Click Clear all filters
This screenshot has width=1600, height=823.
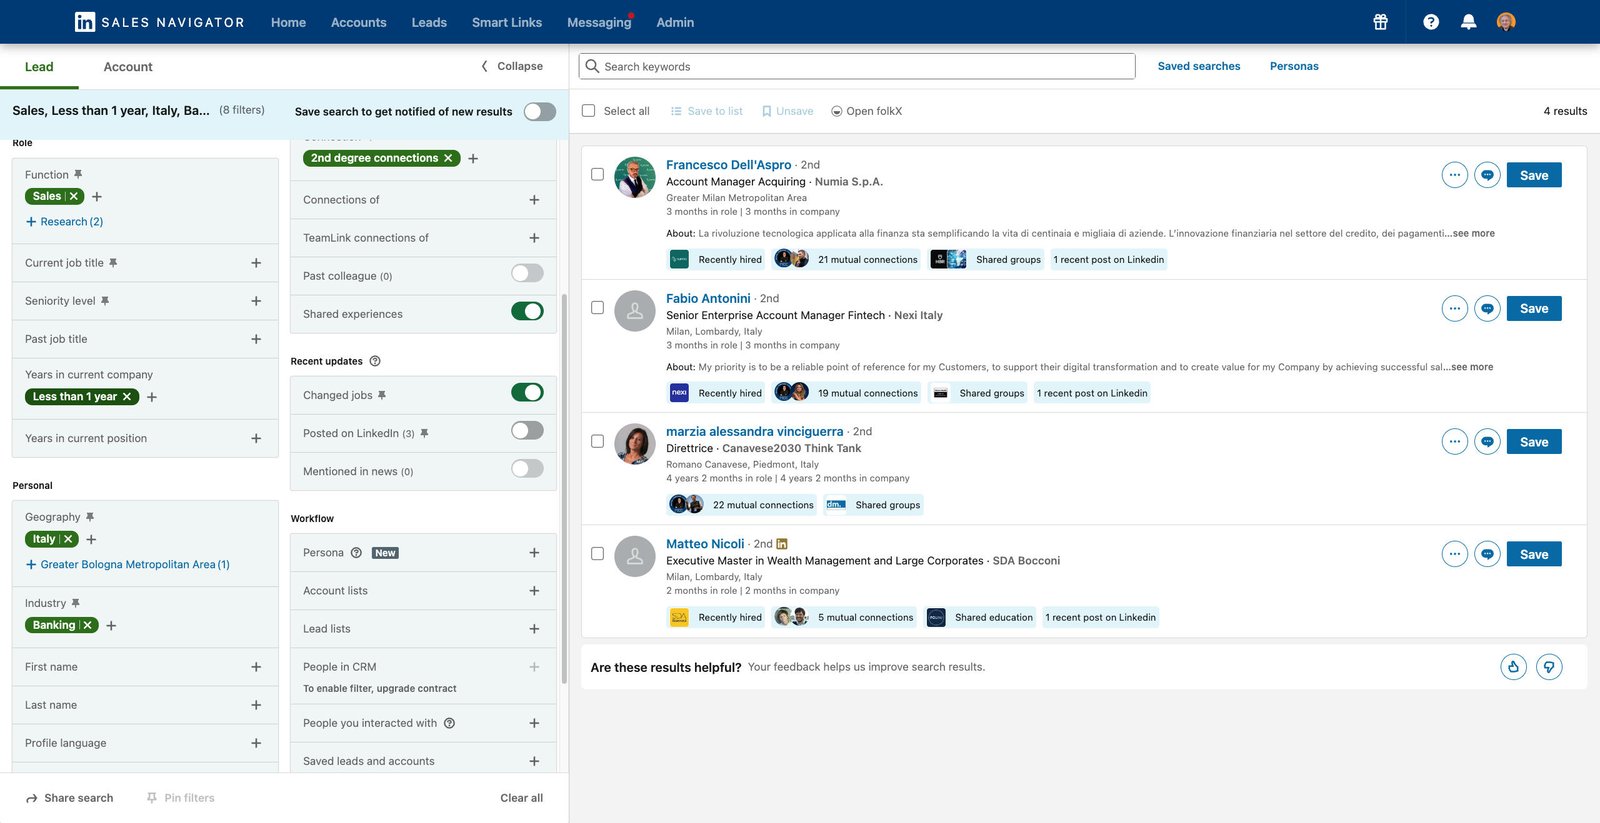pos(522,798)
